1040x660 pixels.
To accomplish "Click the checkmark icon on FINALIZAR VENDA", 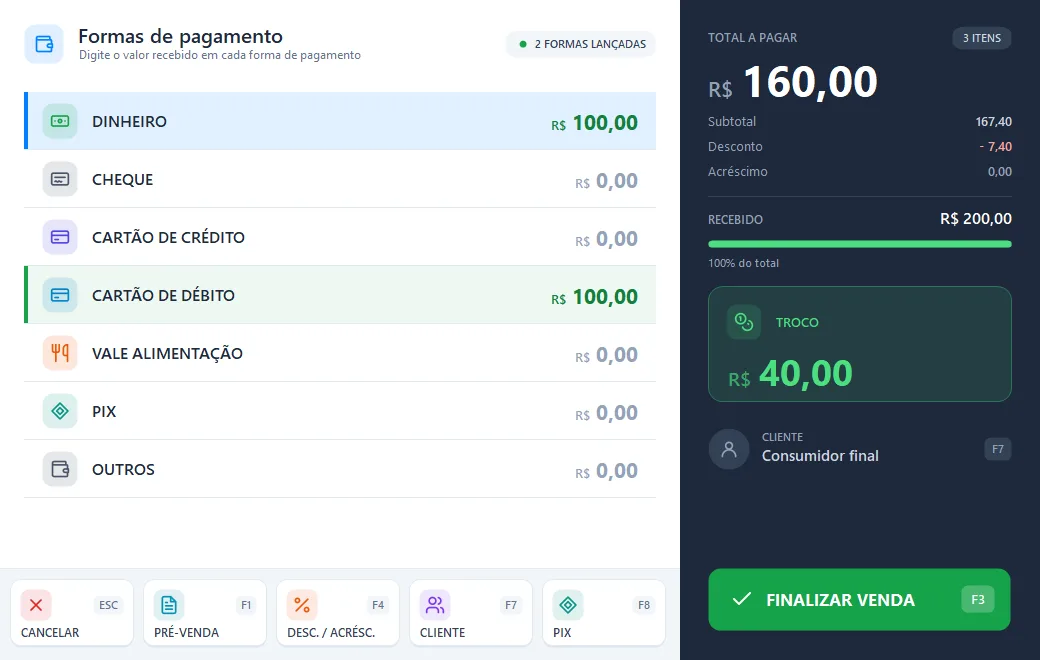I will click(742, 599).
